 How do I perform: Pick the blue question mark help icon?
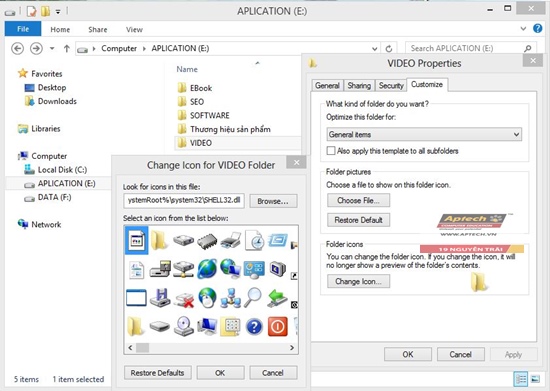pos(254,327)
